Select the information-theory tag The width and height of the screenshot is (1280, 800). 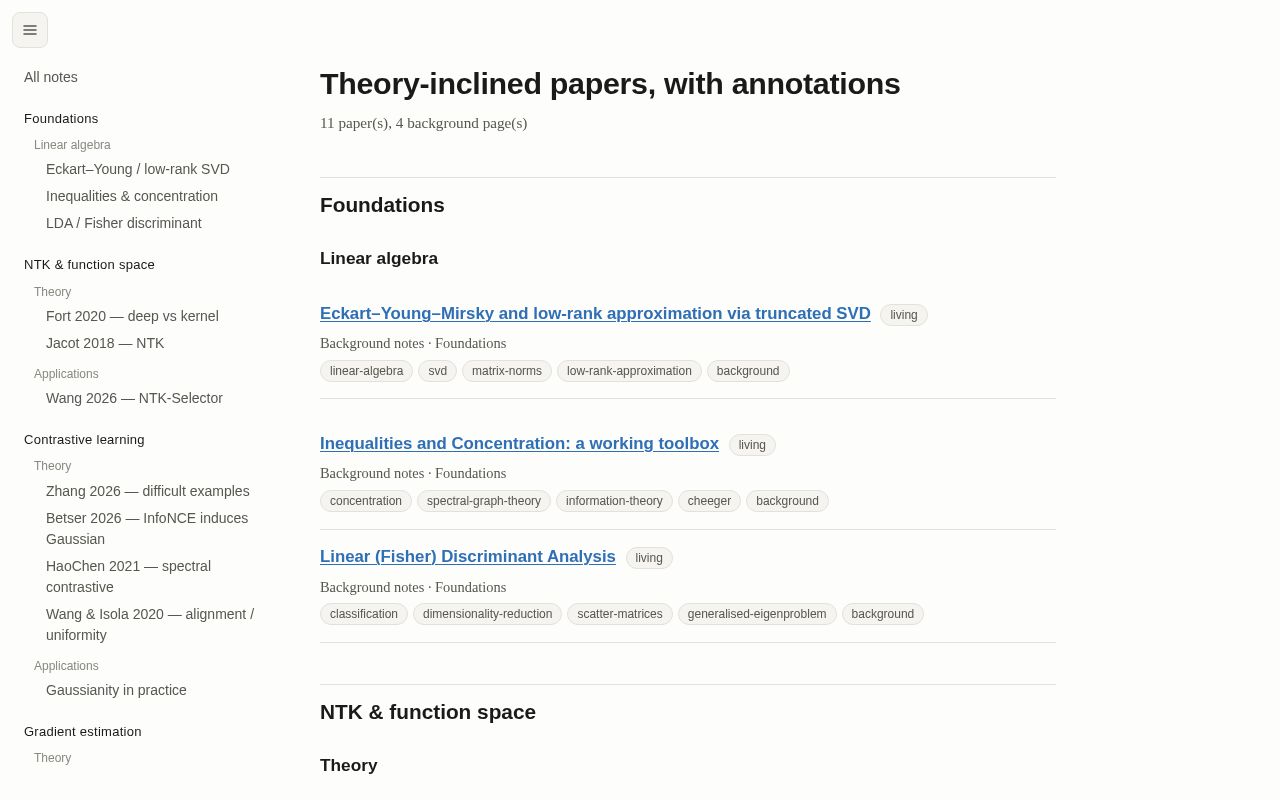point(614,501)
